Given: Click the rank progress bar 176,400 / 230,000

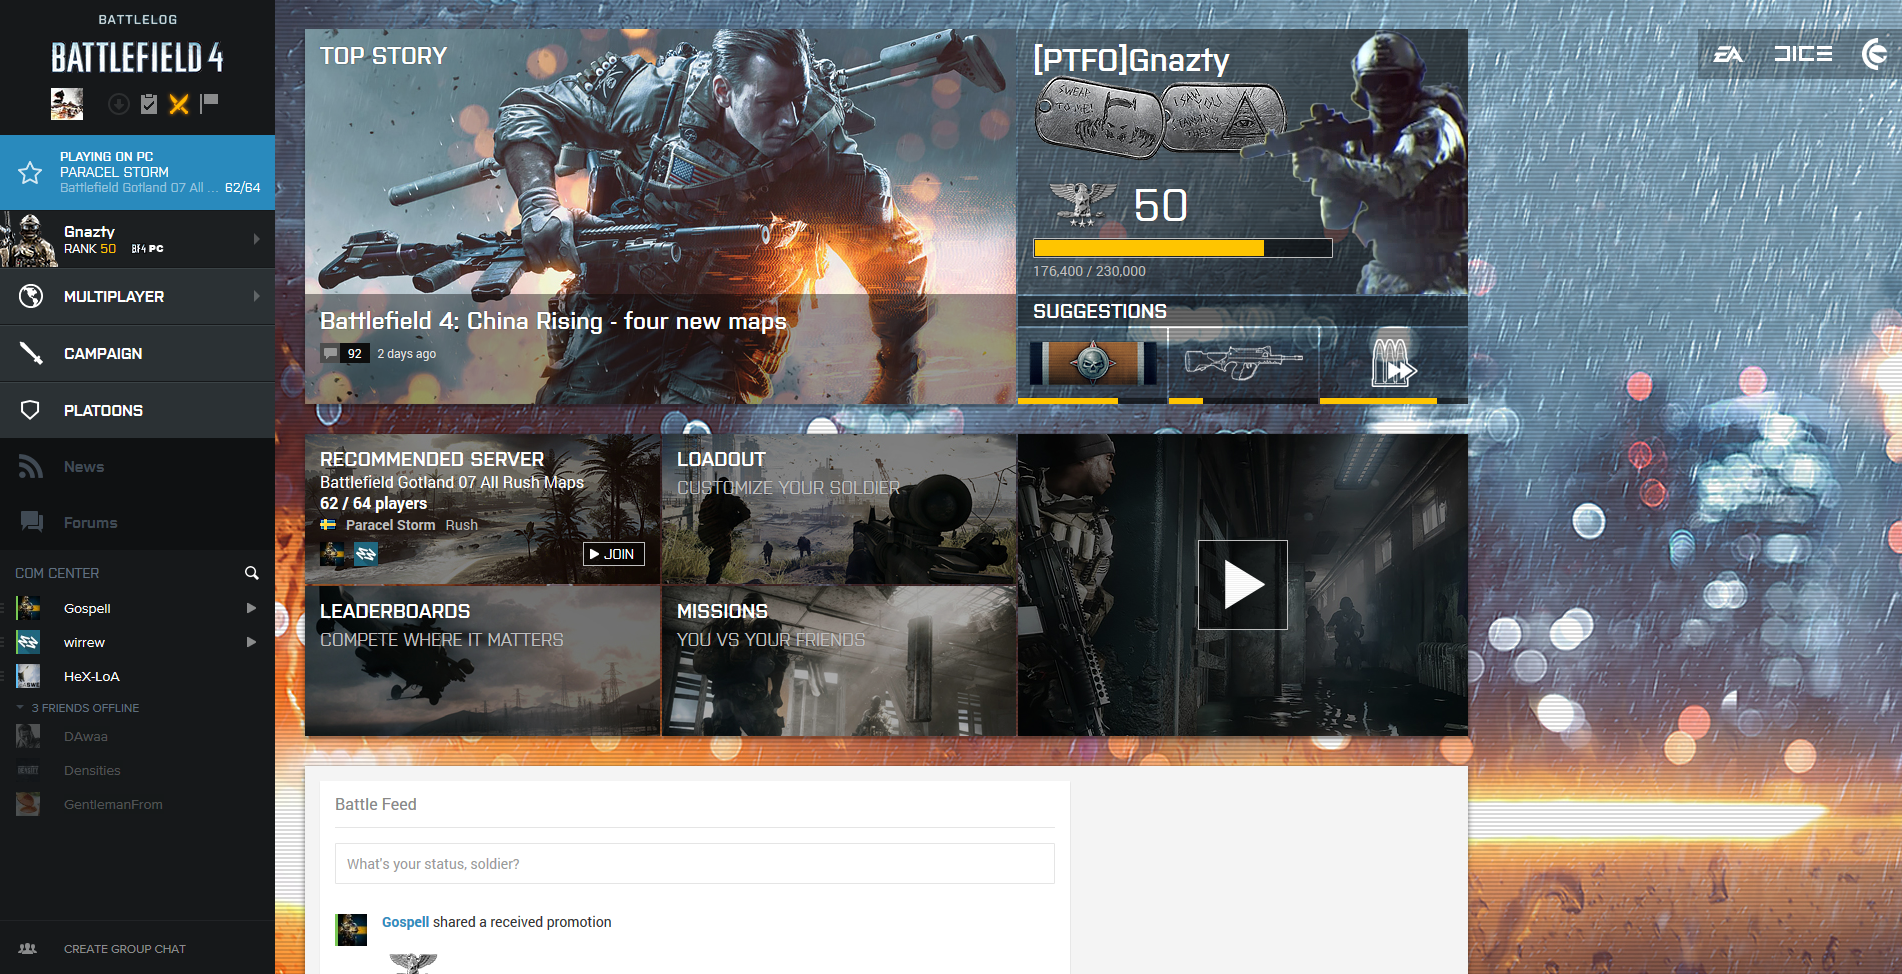Looking at the screenshot, I should [x=1182, y=248].
